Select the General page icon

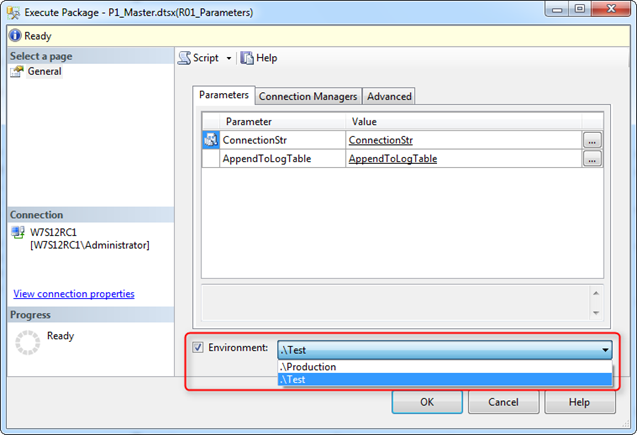click(18, 72)
